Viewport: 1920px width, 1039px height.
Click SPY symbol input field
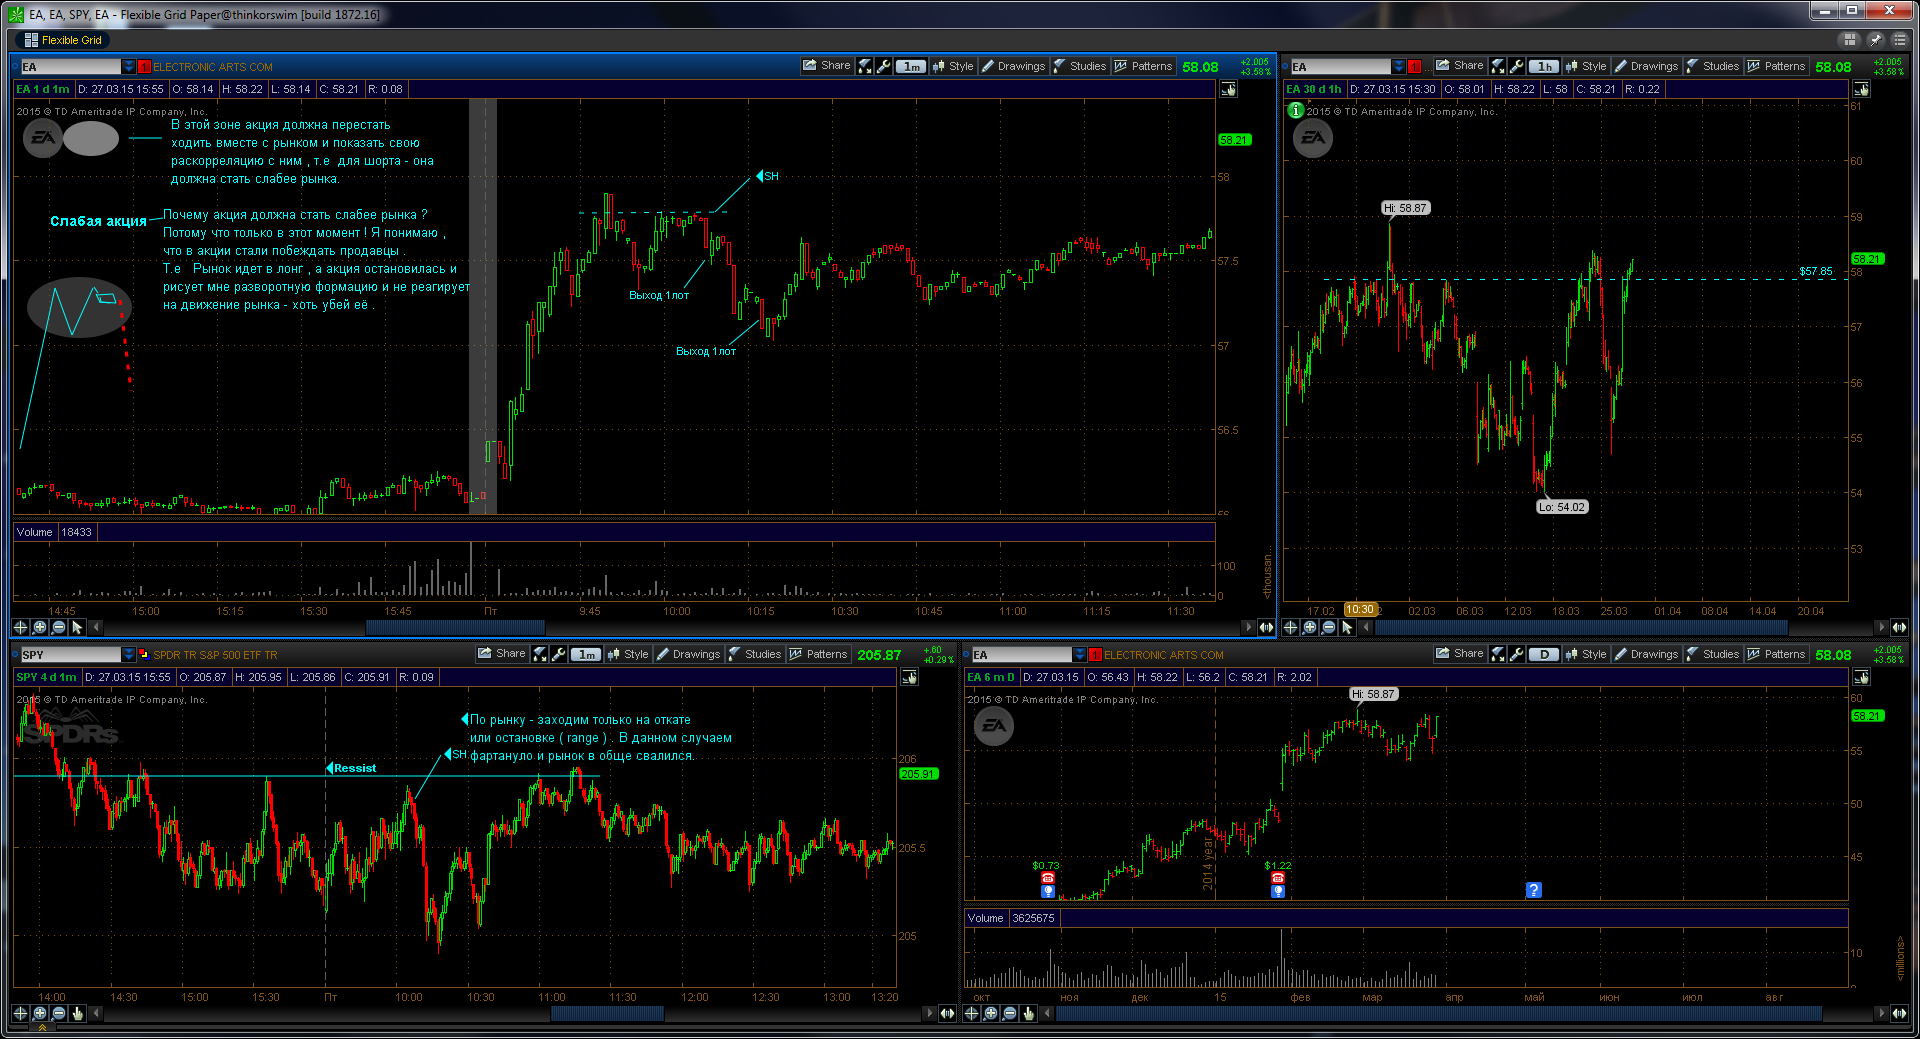[70, 655]
